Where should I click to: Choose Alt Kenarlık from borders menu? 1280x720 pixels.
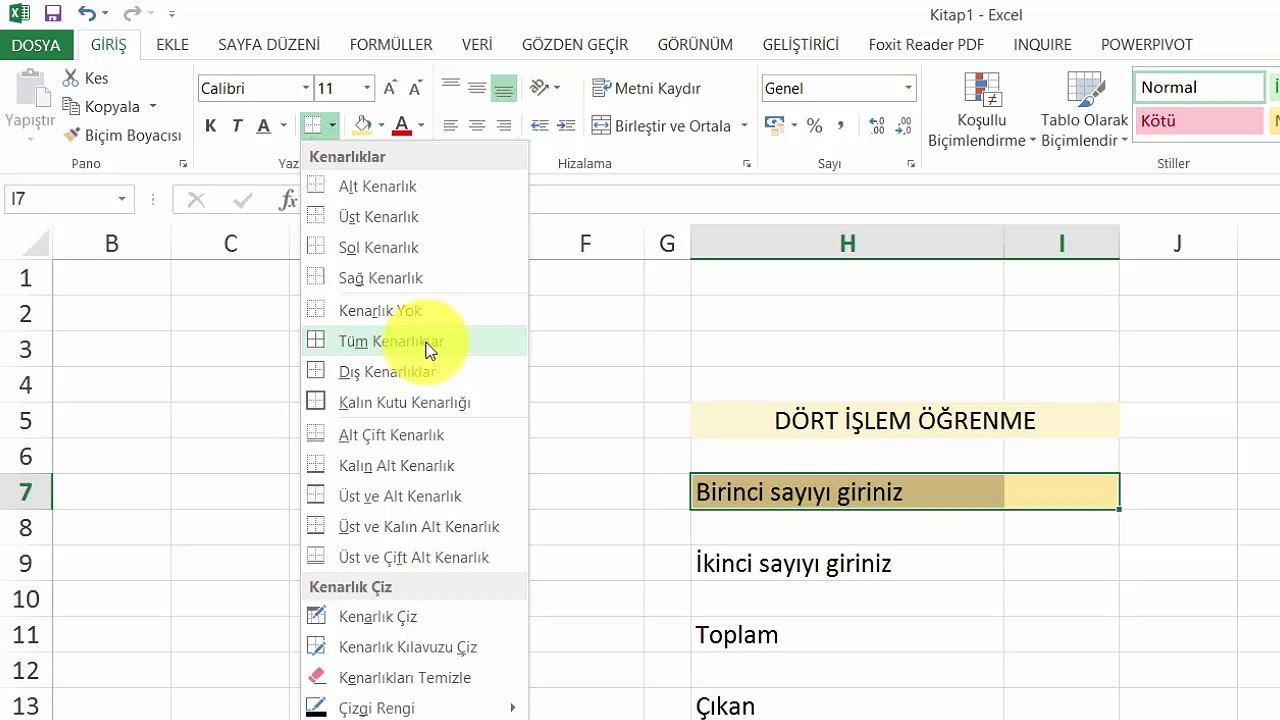[x=414, y=186]
